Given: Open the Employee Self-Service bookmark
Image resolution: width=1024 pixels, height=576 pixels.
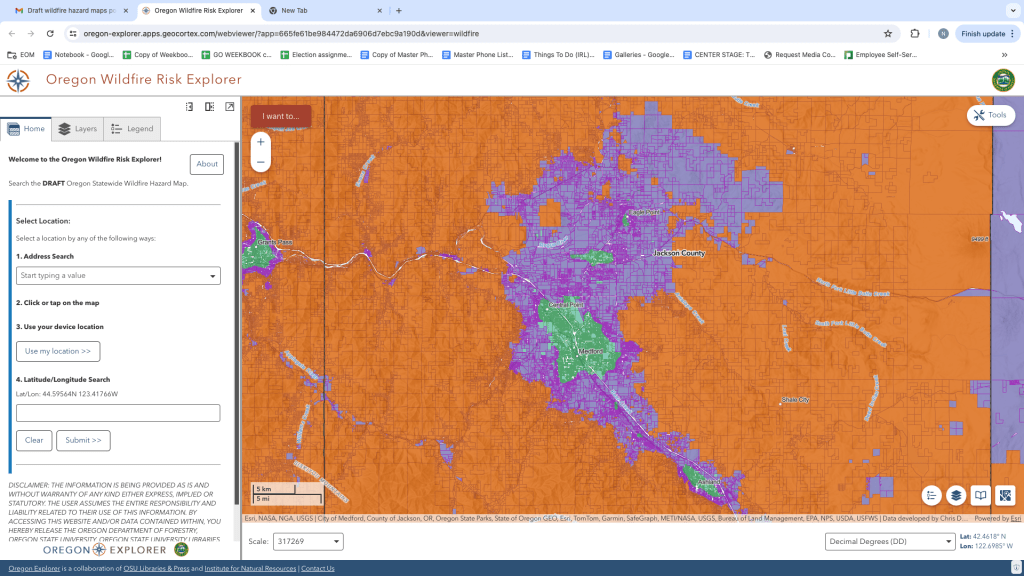Looking at the screenshot, I should point(881,55).
